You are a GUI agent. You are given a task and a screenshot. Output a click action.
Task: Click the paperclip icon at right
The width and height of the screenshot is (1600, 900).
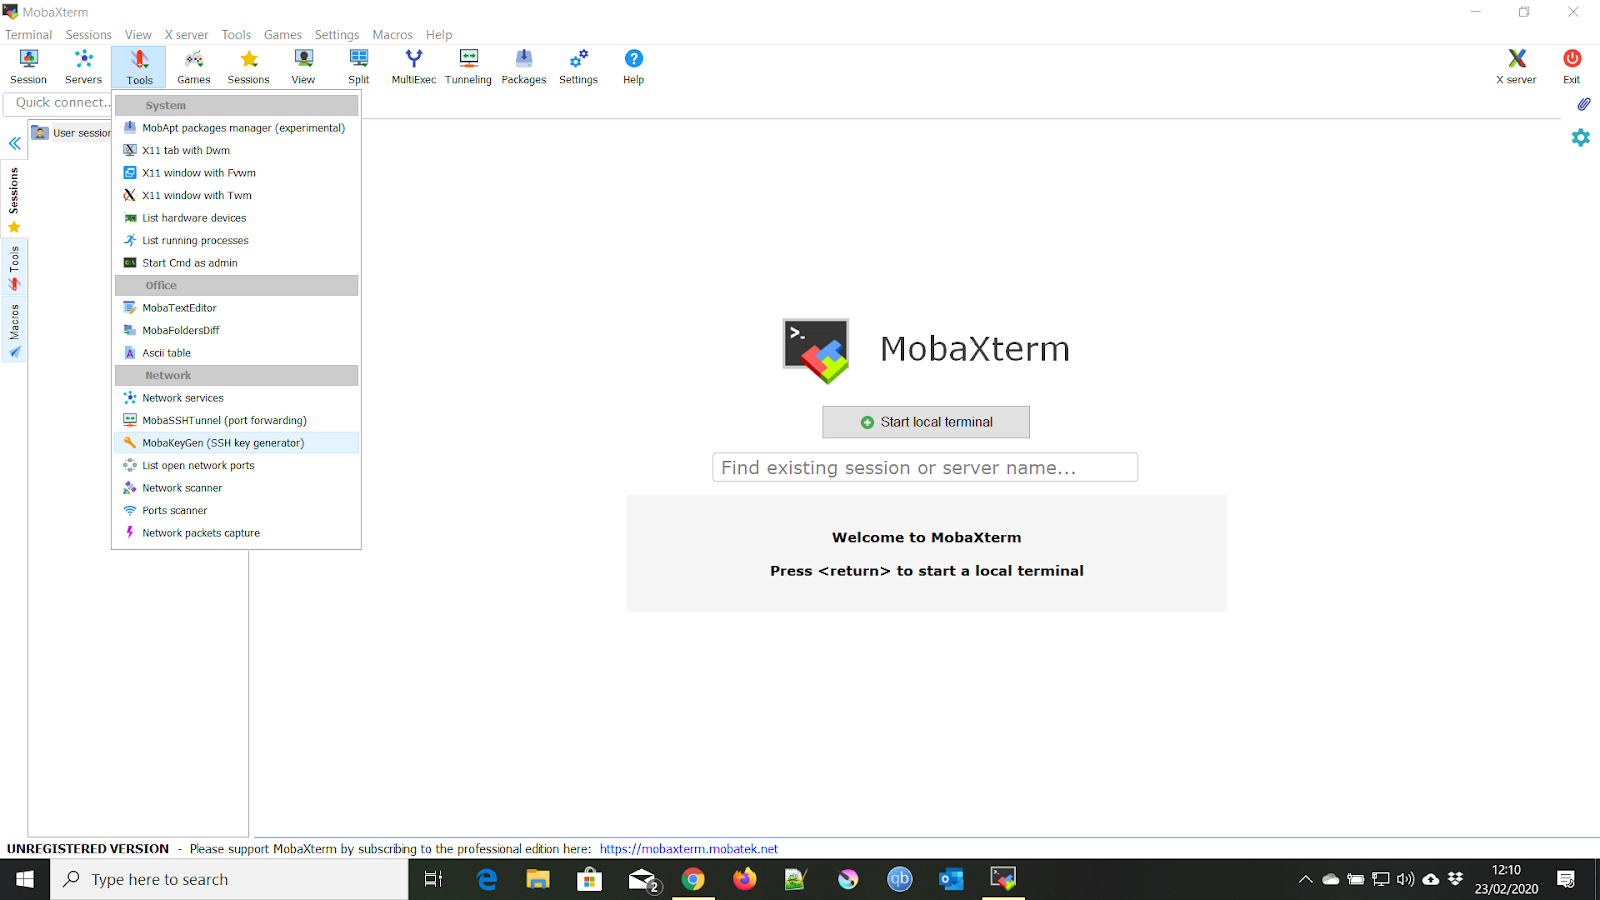pos(1584,104)
